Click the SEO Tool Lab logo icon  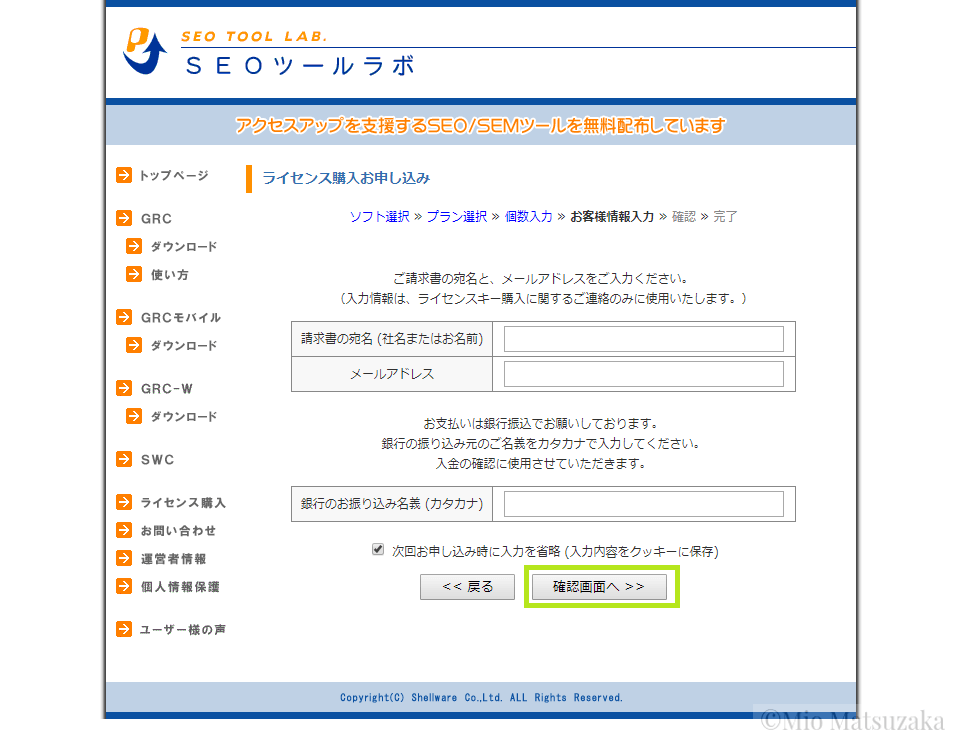[145, 51]
